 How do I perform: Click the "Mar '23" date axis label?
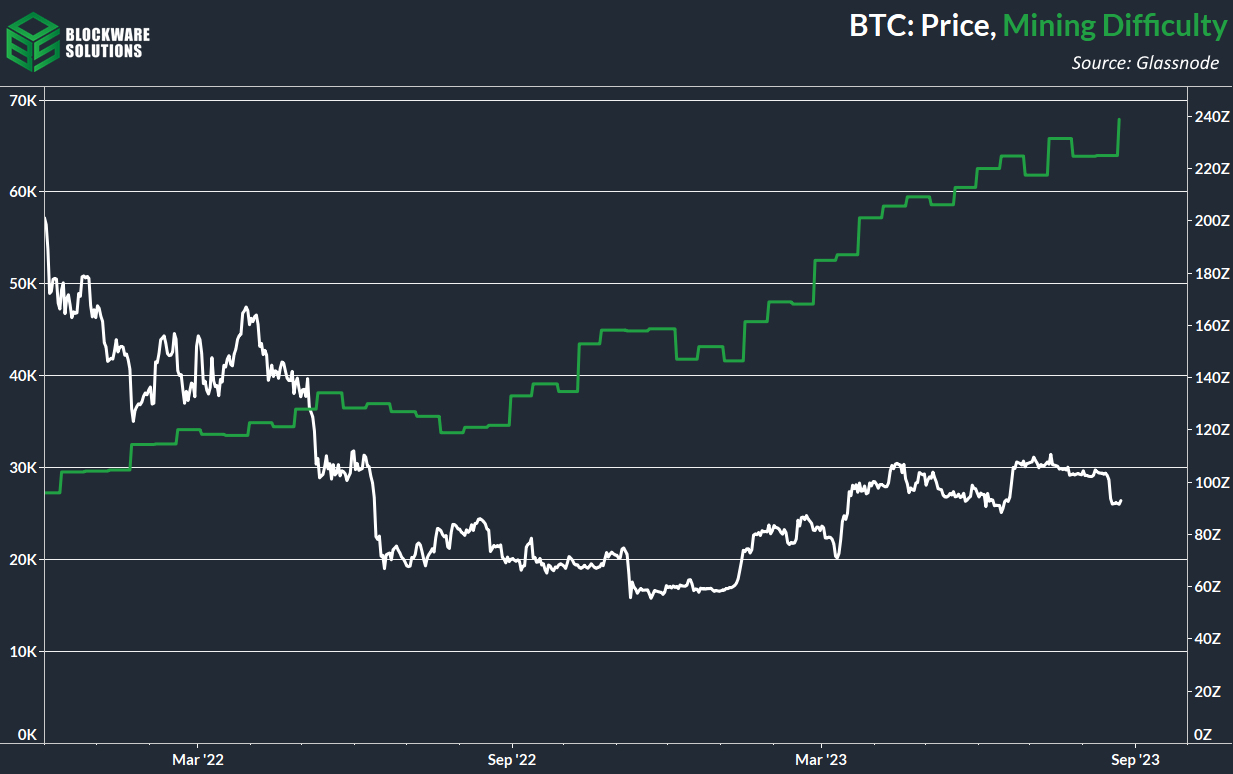click(822, 760)
